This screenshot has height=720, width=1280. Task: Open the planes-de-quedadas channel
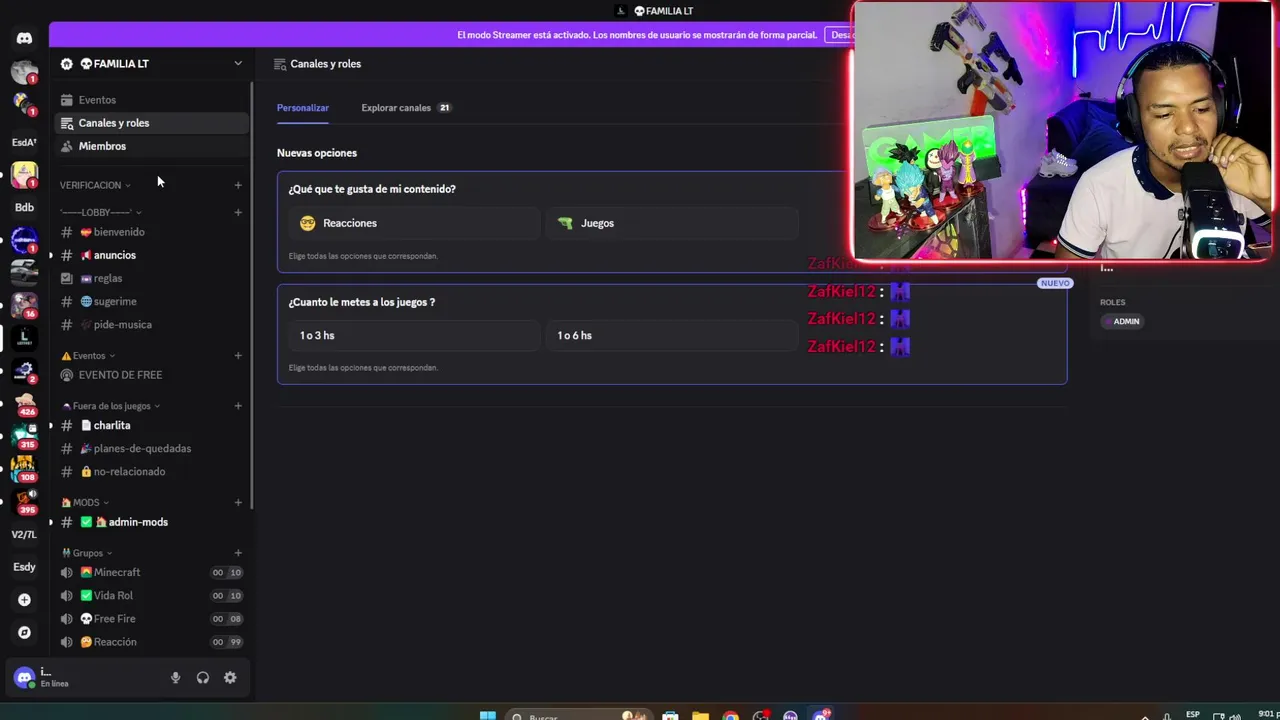(x=150, y=448)
